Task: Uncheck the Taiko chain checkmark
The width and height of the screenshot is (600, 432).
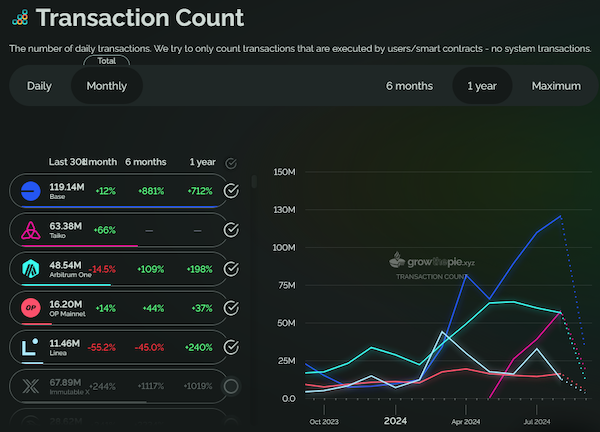Action: point(231,230)
